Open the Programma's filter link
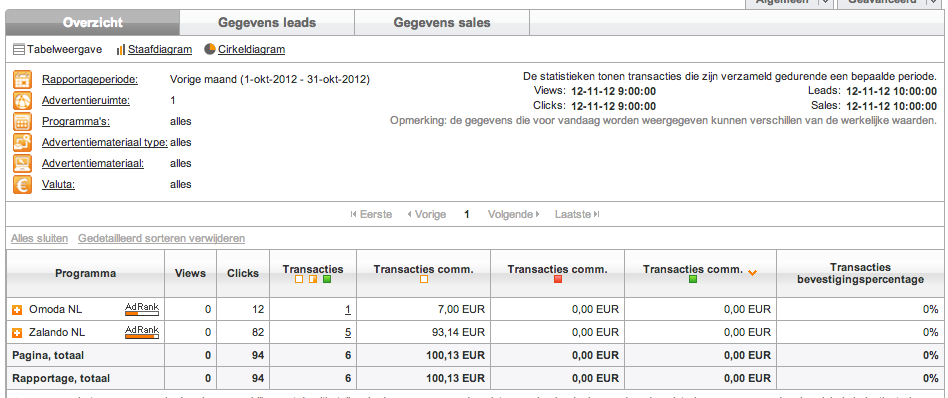Viewport: 948px width, 398px height. pos(76,122)
